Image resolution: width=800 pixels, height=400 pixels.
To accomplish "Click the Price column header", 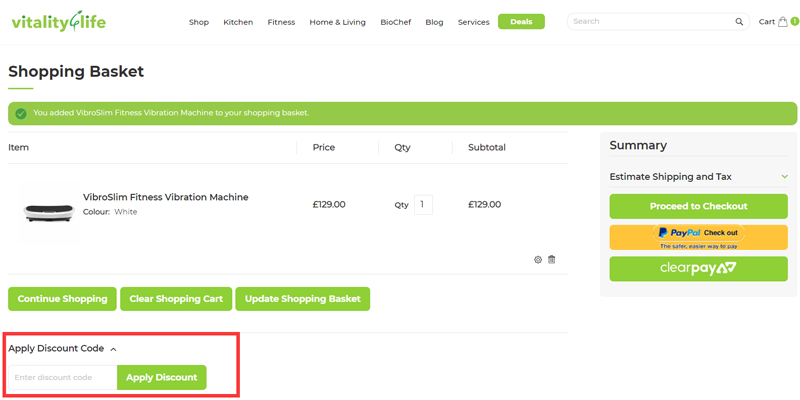I will (324, 147).
